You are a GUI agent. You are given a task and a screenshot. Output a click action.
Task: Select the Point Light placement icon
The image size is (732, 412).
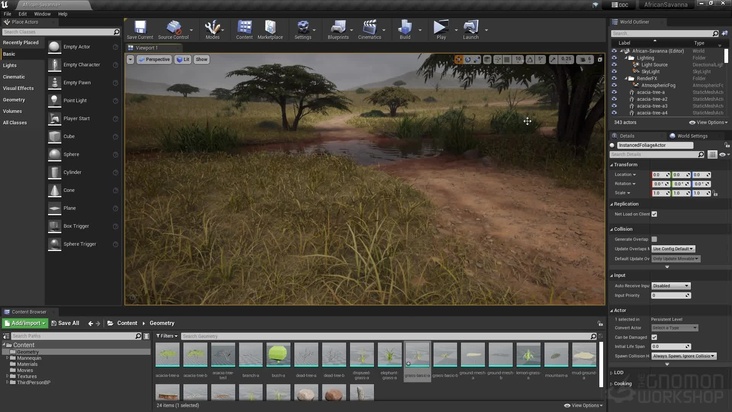click(55, 100)
